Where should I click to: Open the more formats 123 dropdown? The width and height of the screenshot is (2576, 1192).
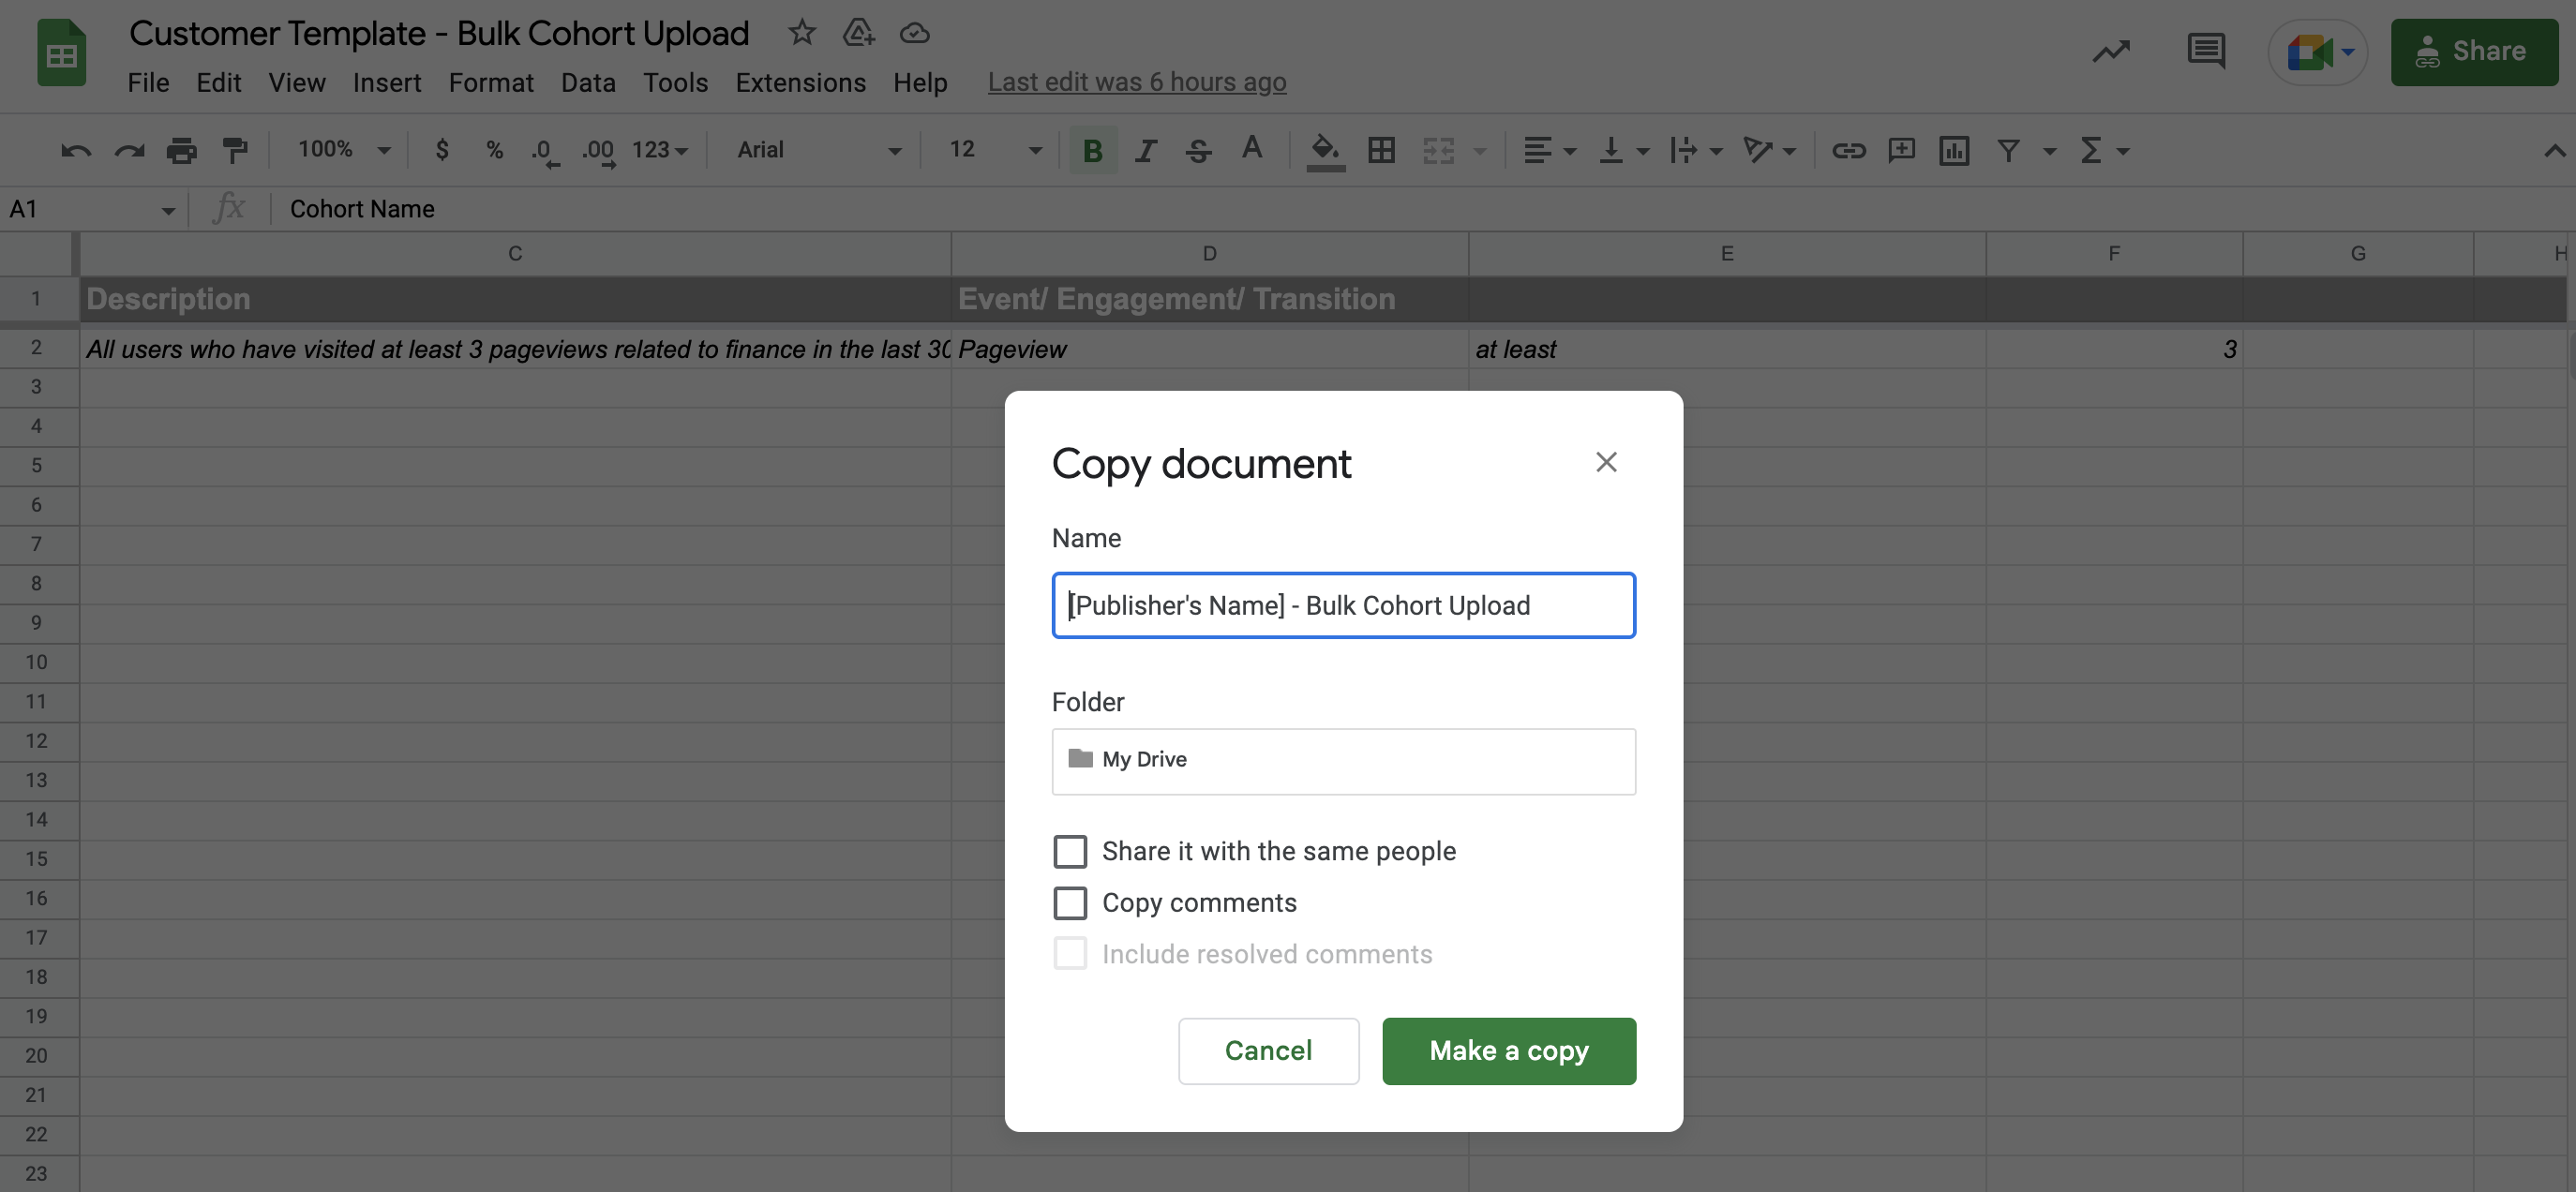(660, 150)
